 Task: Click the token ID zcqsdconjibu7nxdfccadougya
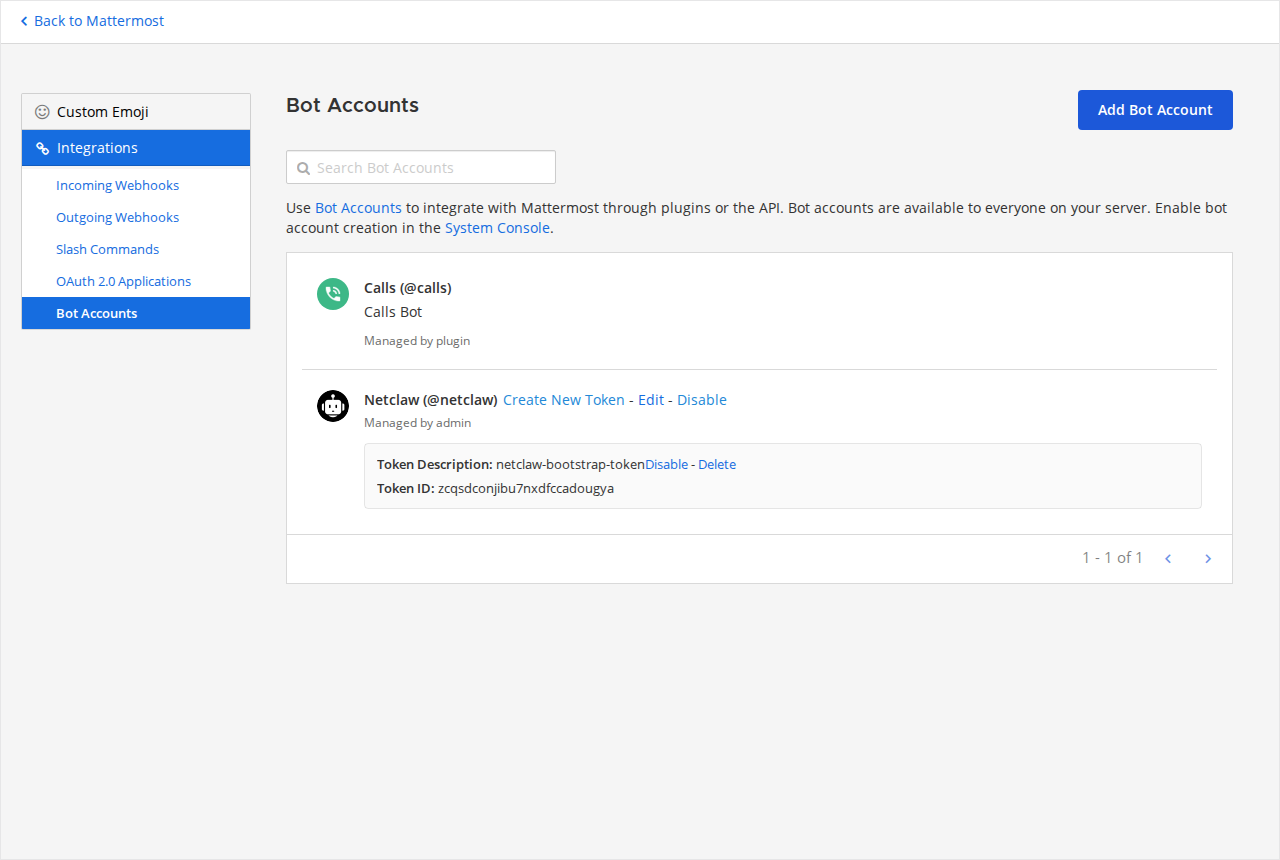pos(526,488)
